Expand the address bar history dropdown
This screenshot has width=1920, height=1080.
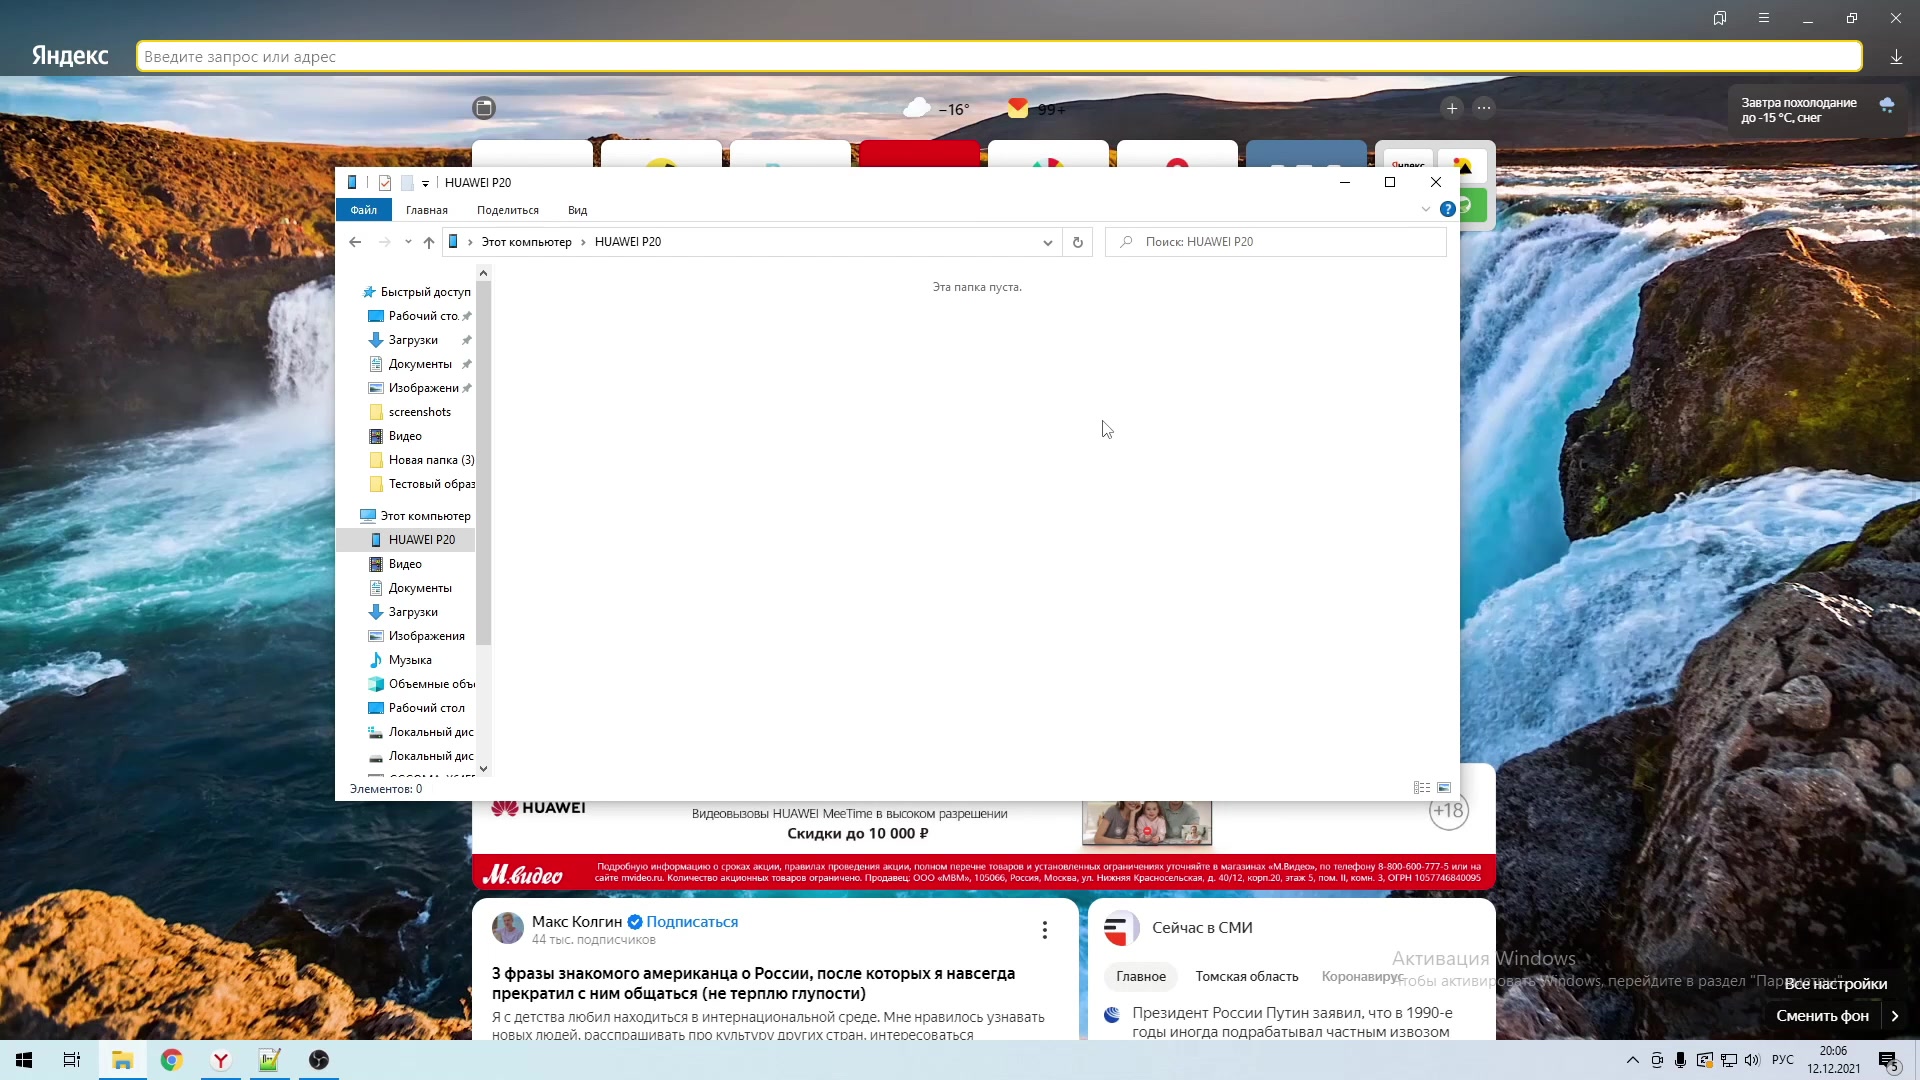pyautogui.click(x=1047, y=242)
